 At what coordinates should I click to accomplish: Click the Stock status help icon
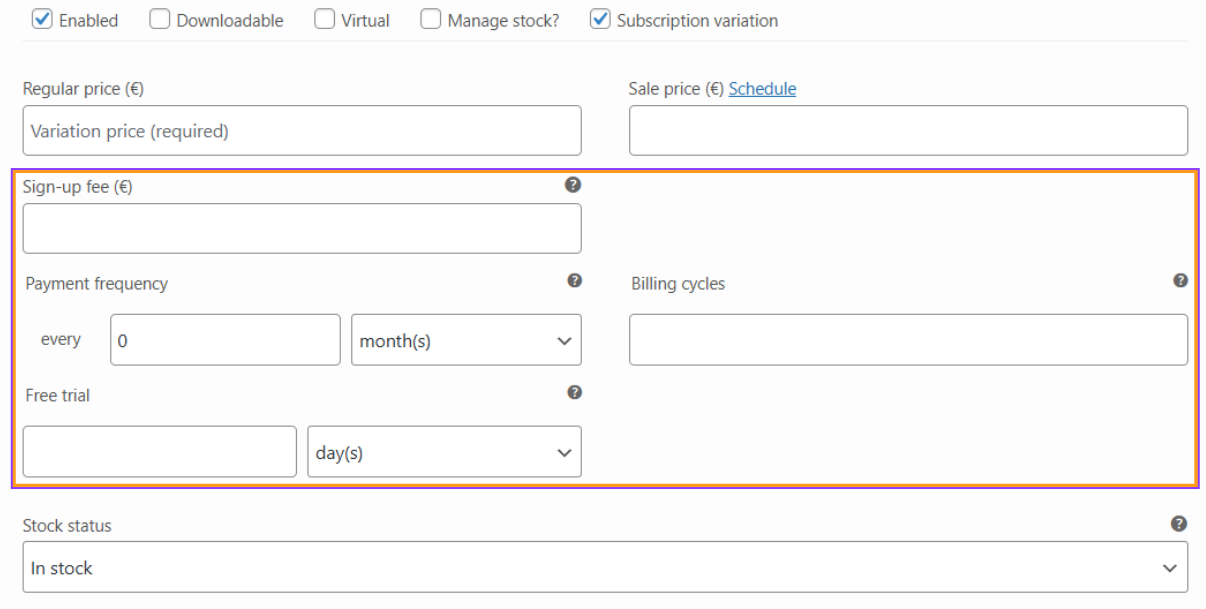[x=1179, y=524]
